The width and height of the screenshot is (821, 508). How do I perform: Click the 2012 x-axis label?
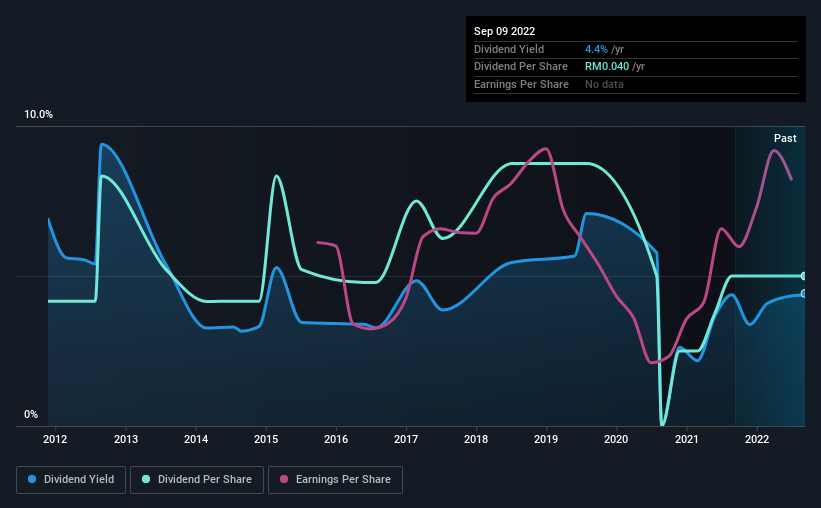point(55,439)
